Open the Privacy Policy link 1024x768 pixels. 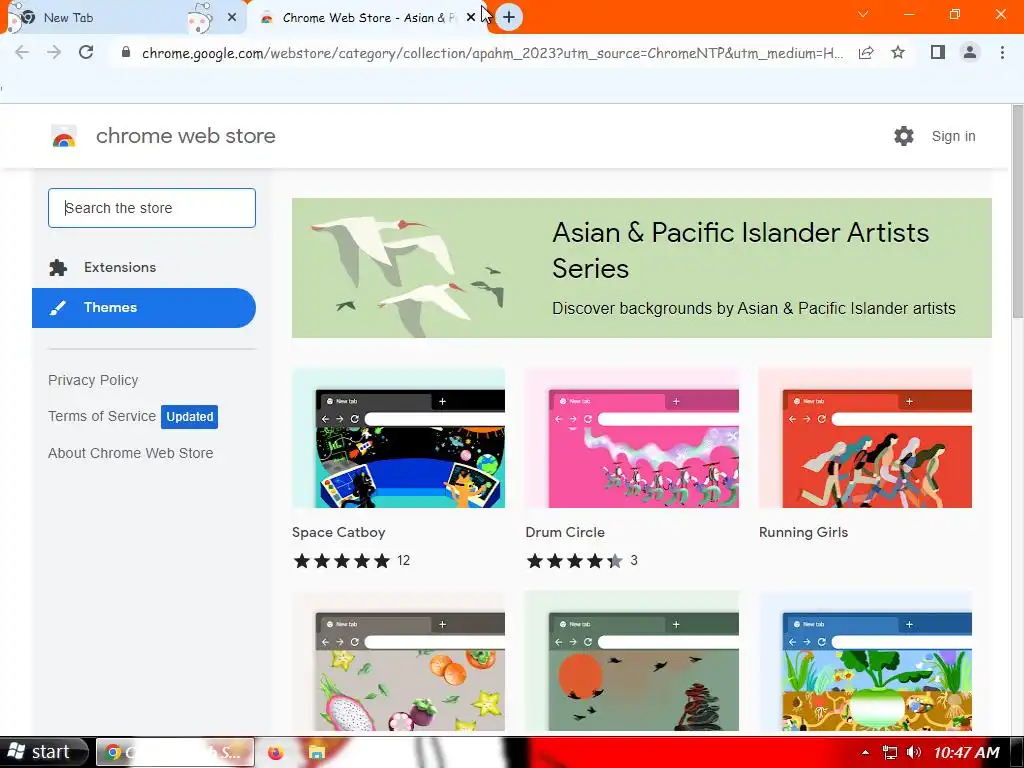coord(93,380)
